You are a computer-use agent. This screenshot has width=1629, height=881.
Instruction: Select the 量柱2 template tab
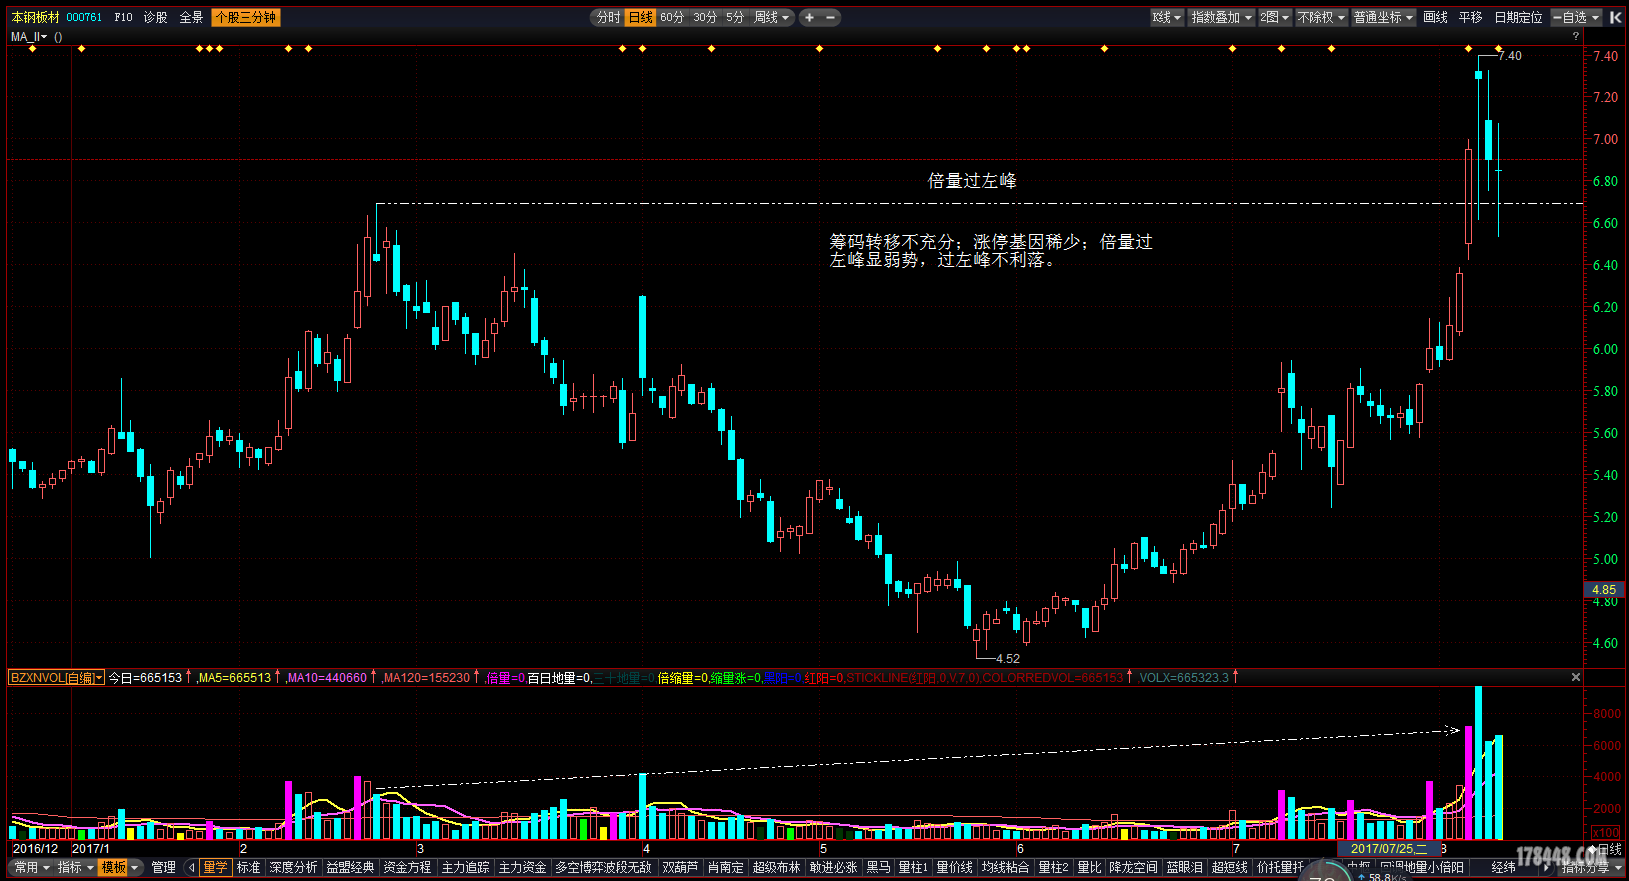1053,867
